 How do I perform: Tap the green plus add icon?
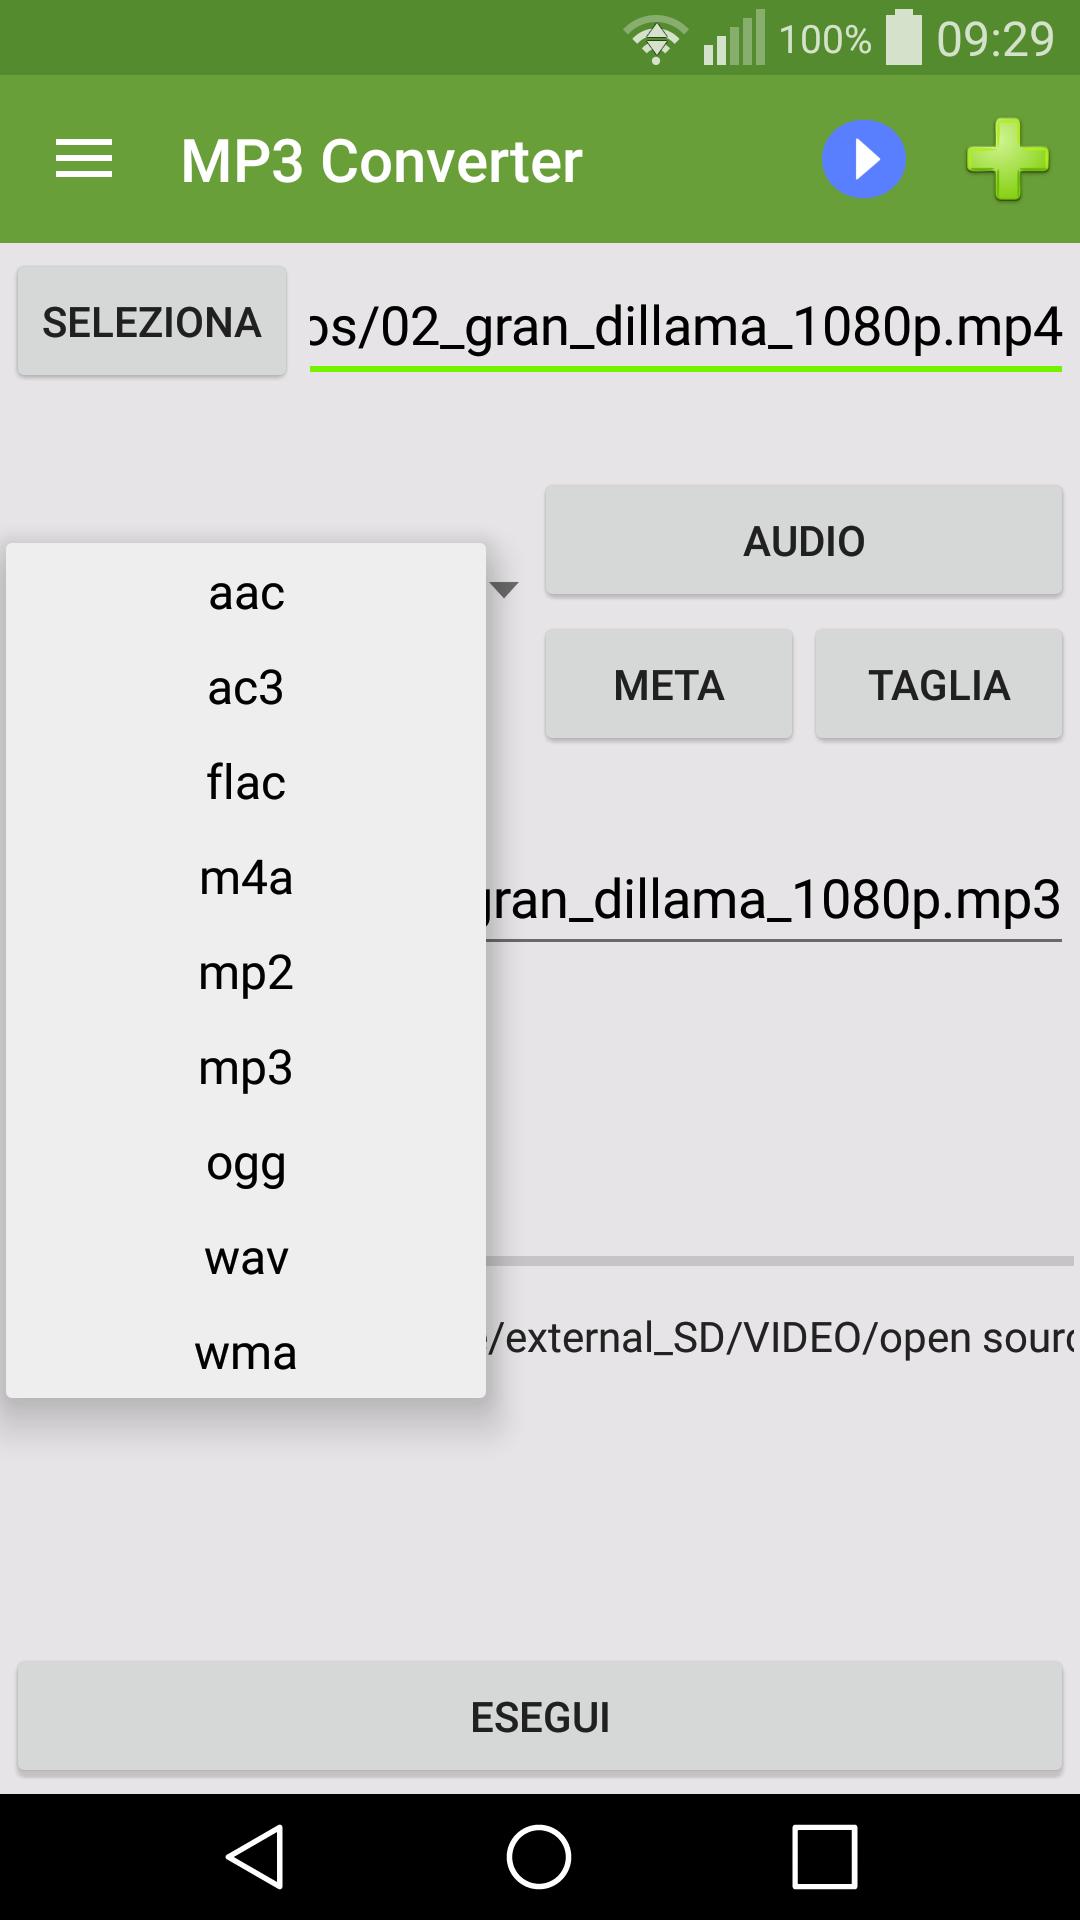coord(1007,160)
